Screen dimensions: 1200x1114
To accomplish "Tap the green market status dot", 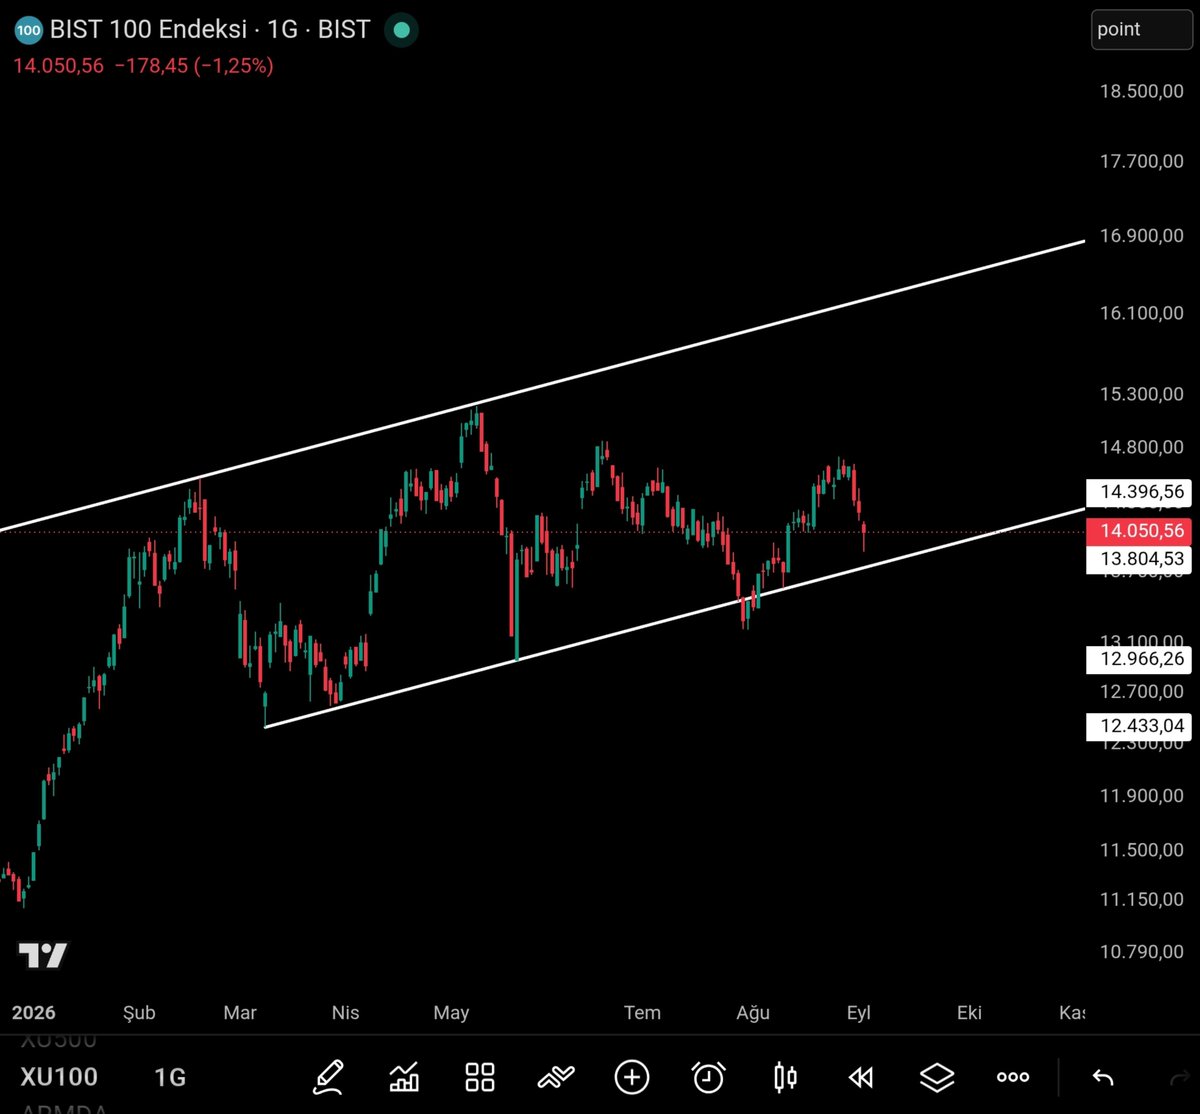I will [x=401, y=30].
